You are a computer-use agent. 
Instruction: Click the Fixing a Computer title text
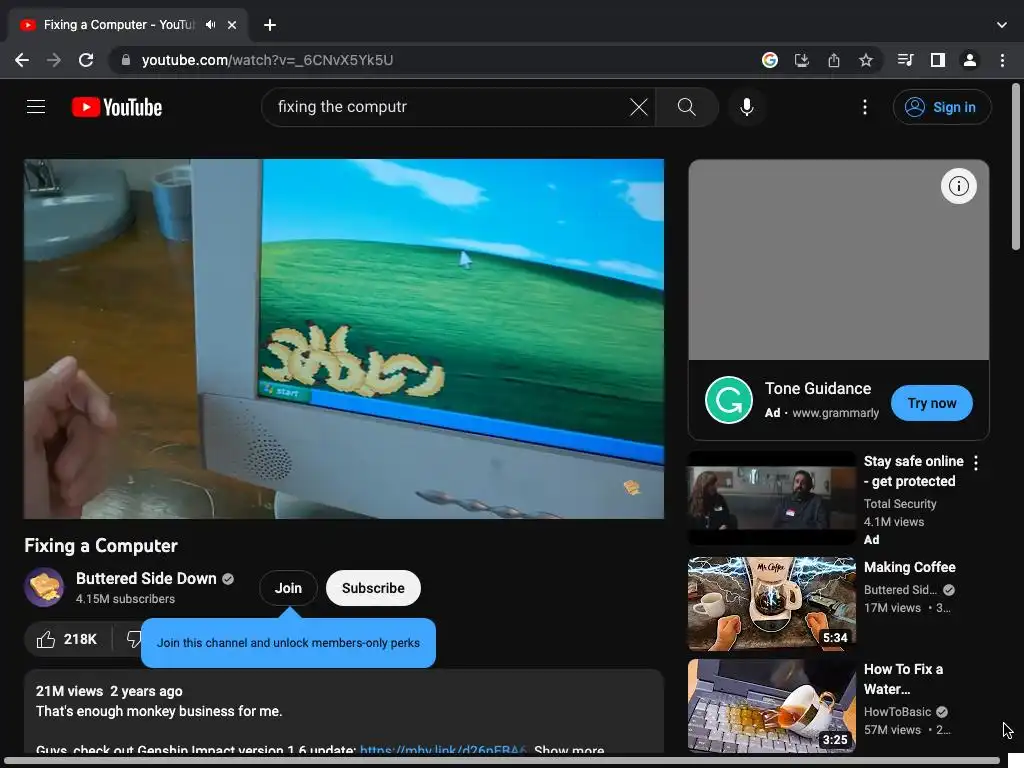click(101, 546)
